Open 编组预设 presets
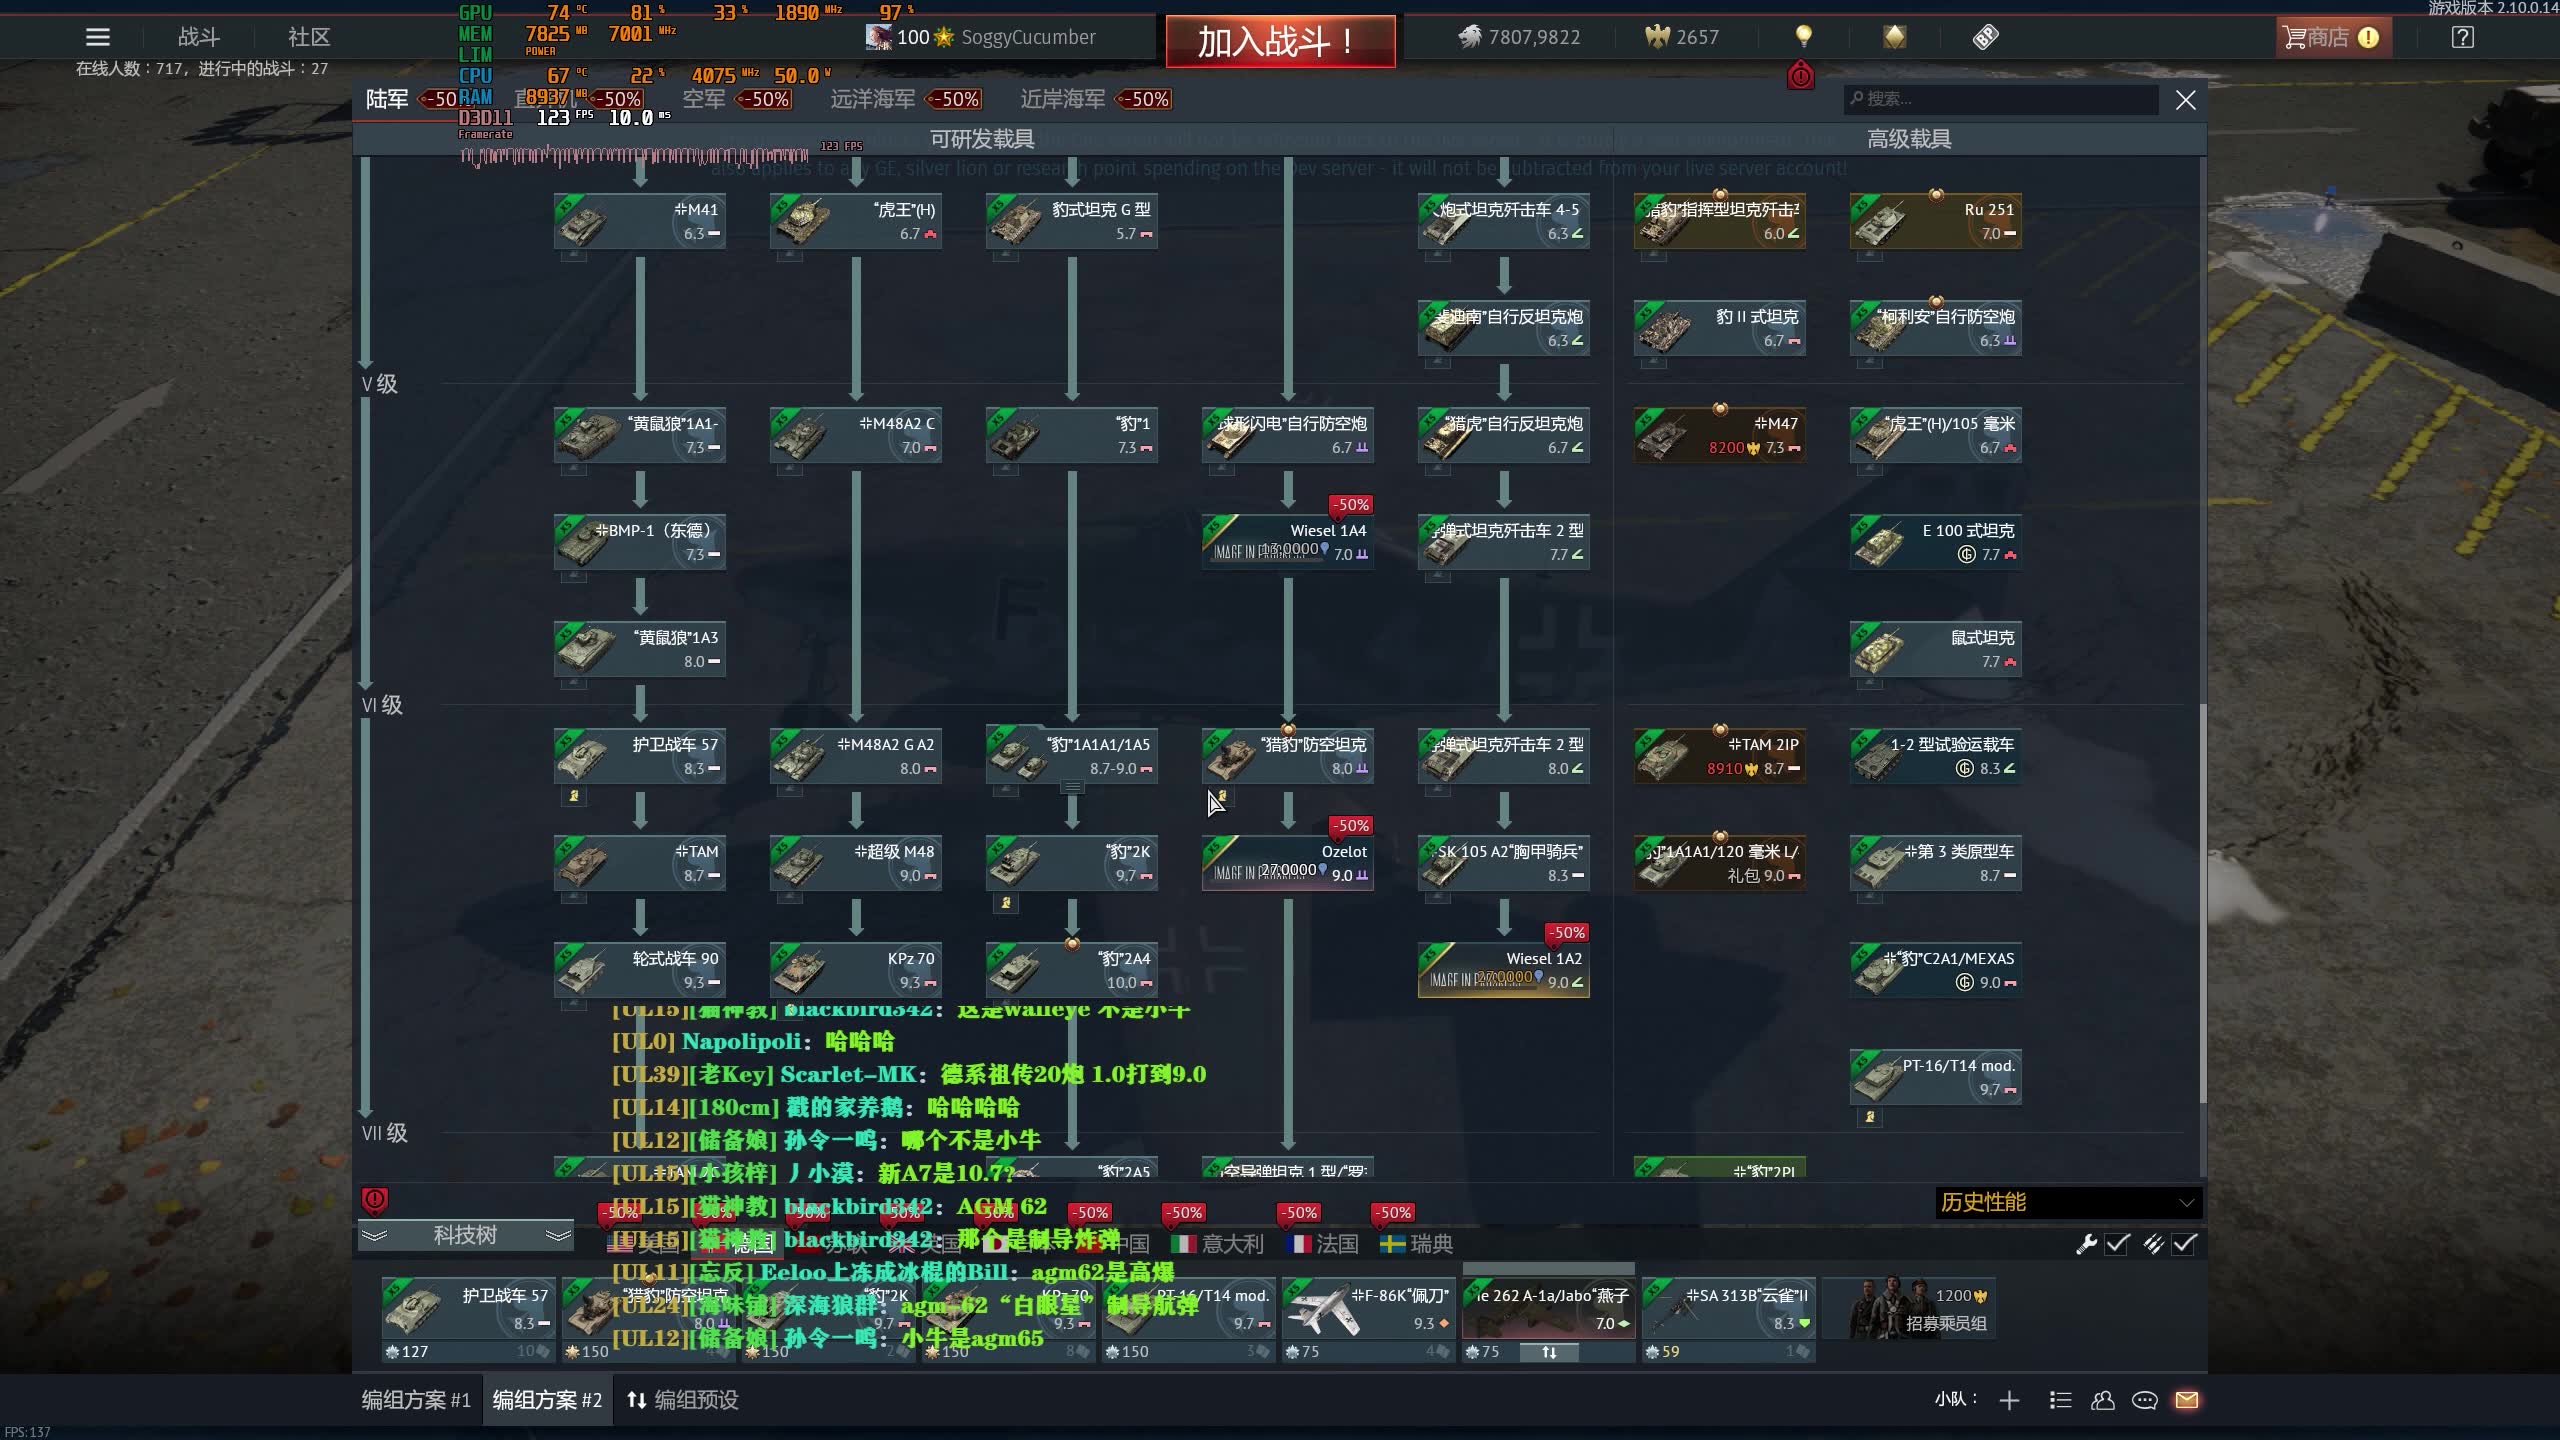The width and height of the screenshot is (2560, 1440). click(x=683, y=1400)
